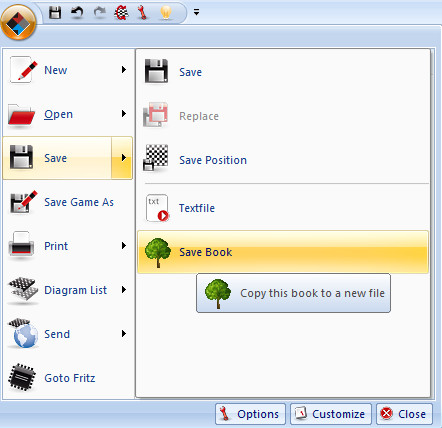442x428 pixels.
Task: Choose Save Book from the save submenu
Action: 283,252
